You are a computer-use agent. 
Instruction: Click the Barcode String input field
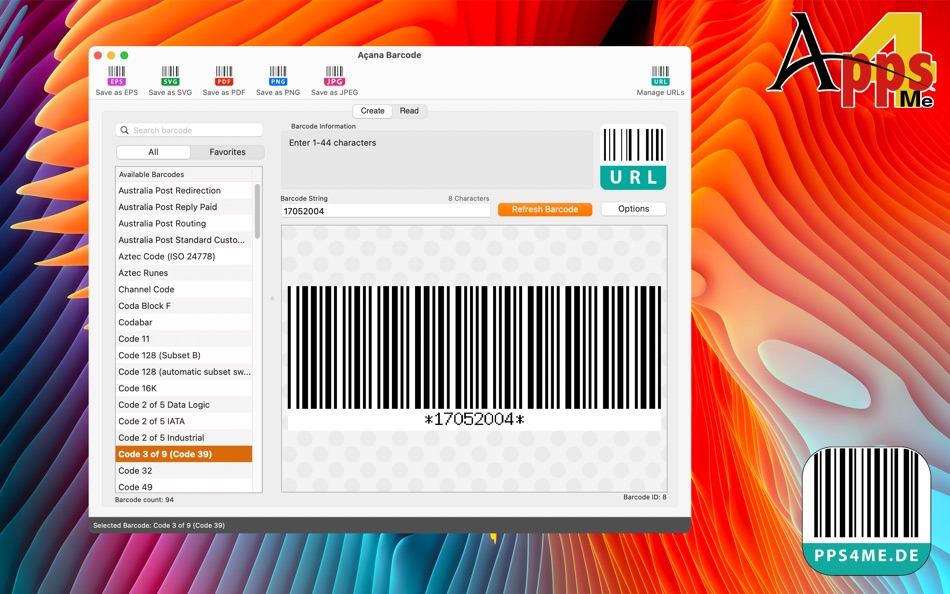(x=385, y=211)
